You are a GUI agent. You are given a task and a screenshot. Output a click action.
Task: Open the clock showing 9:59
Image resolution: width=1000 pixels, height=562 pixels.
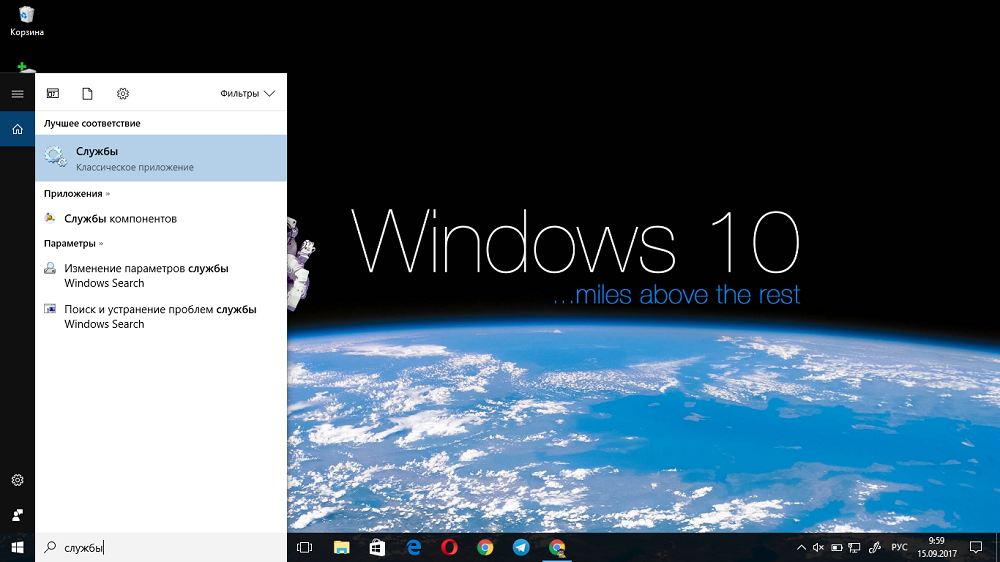(x=937, y=547)
